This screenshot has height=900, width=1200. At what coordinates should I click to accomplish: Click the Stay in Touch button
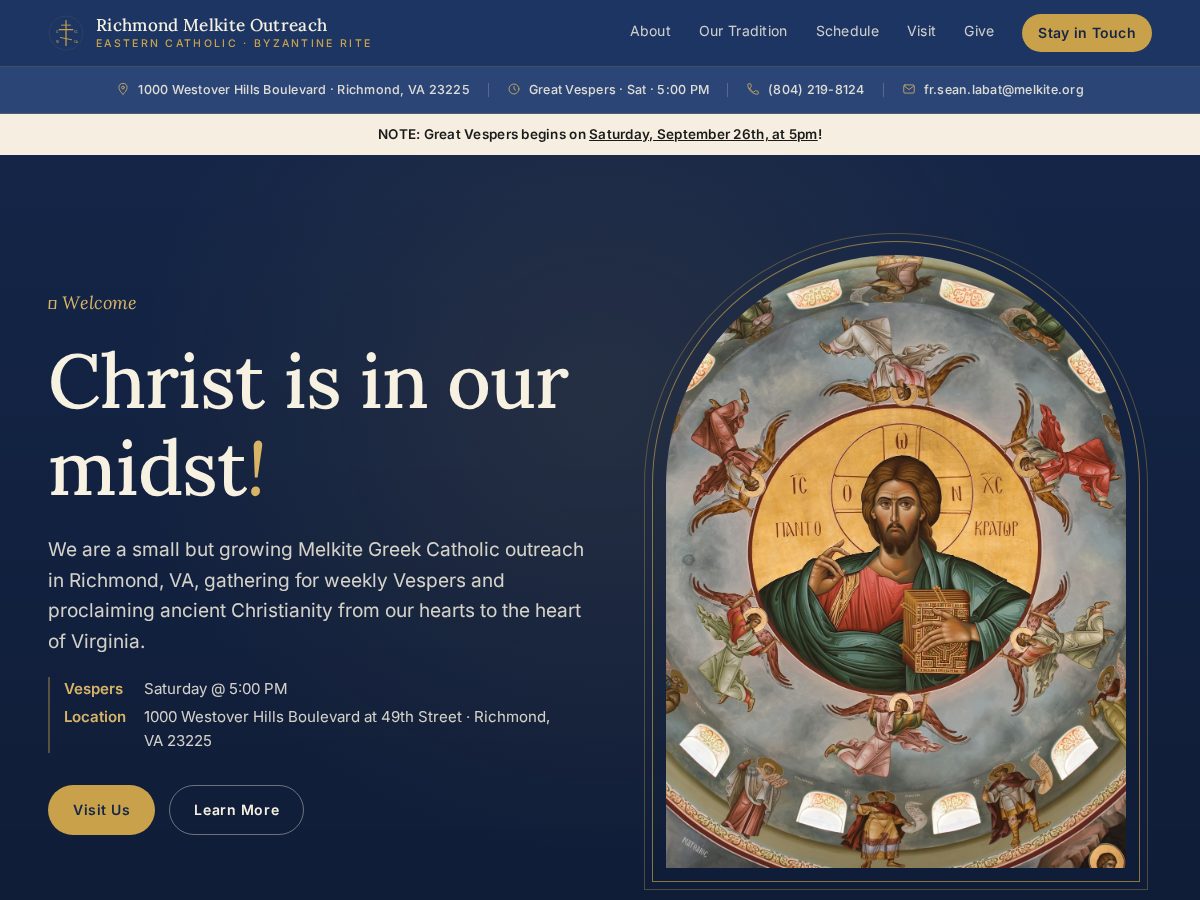click(1087, 33)
